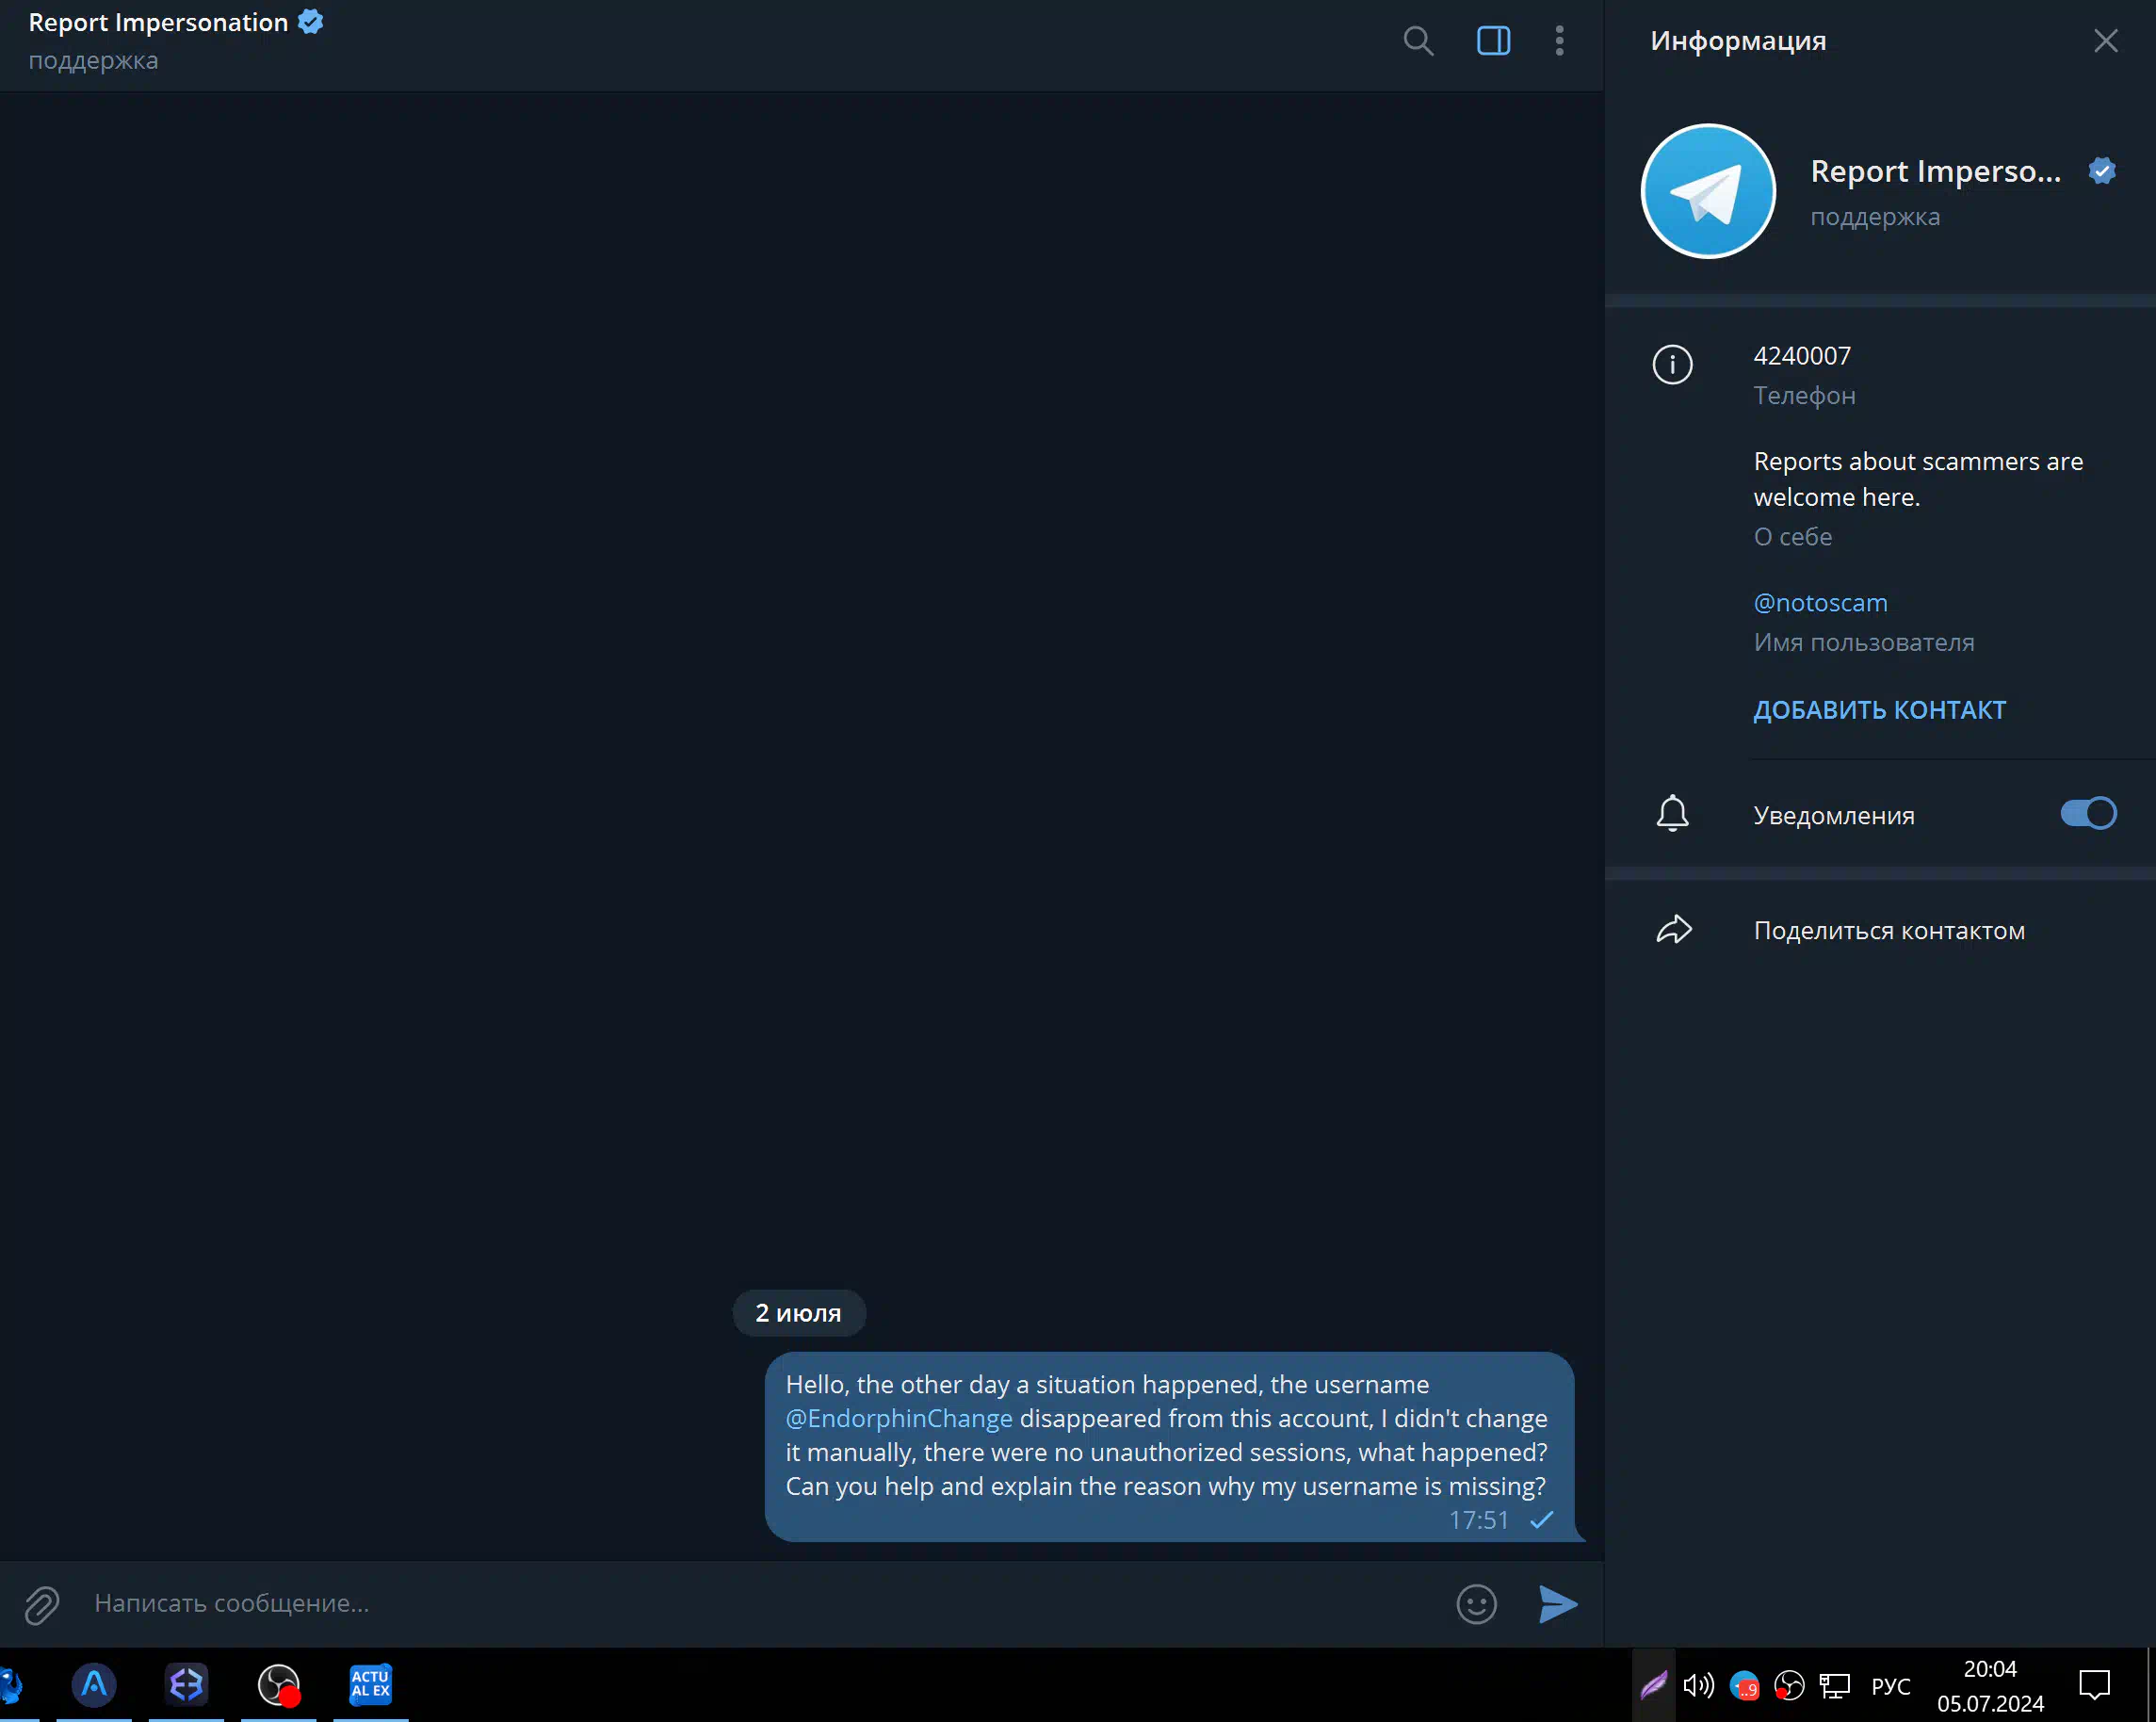The height and width of the screenshot is (1722, 2156).
Task: Open the three-dot chat options menu
Action: pyautogui.click(x=1559, y=41)
